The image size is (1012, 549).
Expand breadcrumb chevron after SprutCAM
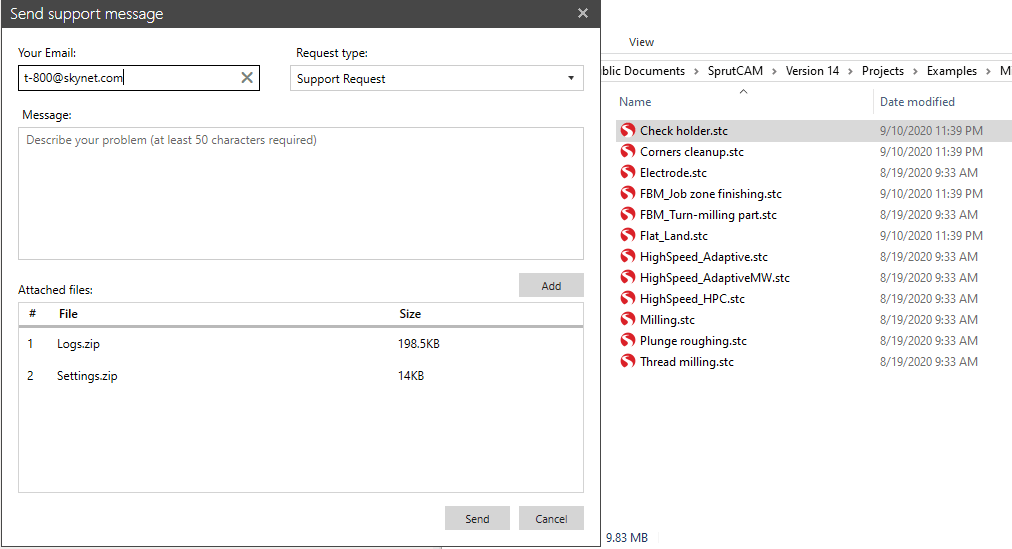pyautogui.click(x=774, y=72)
